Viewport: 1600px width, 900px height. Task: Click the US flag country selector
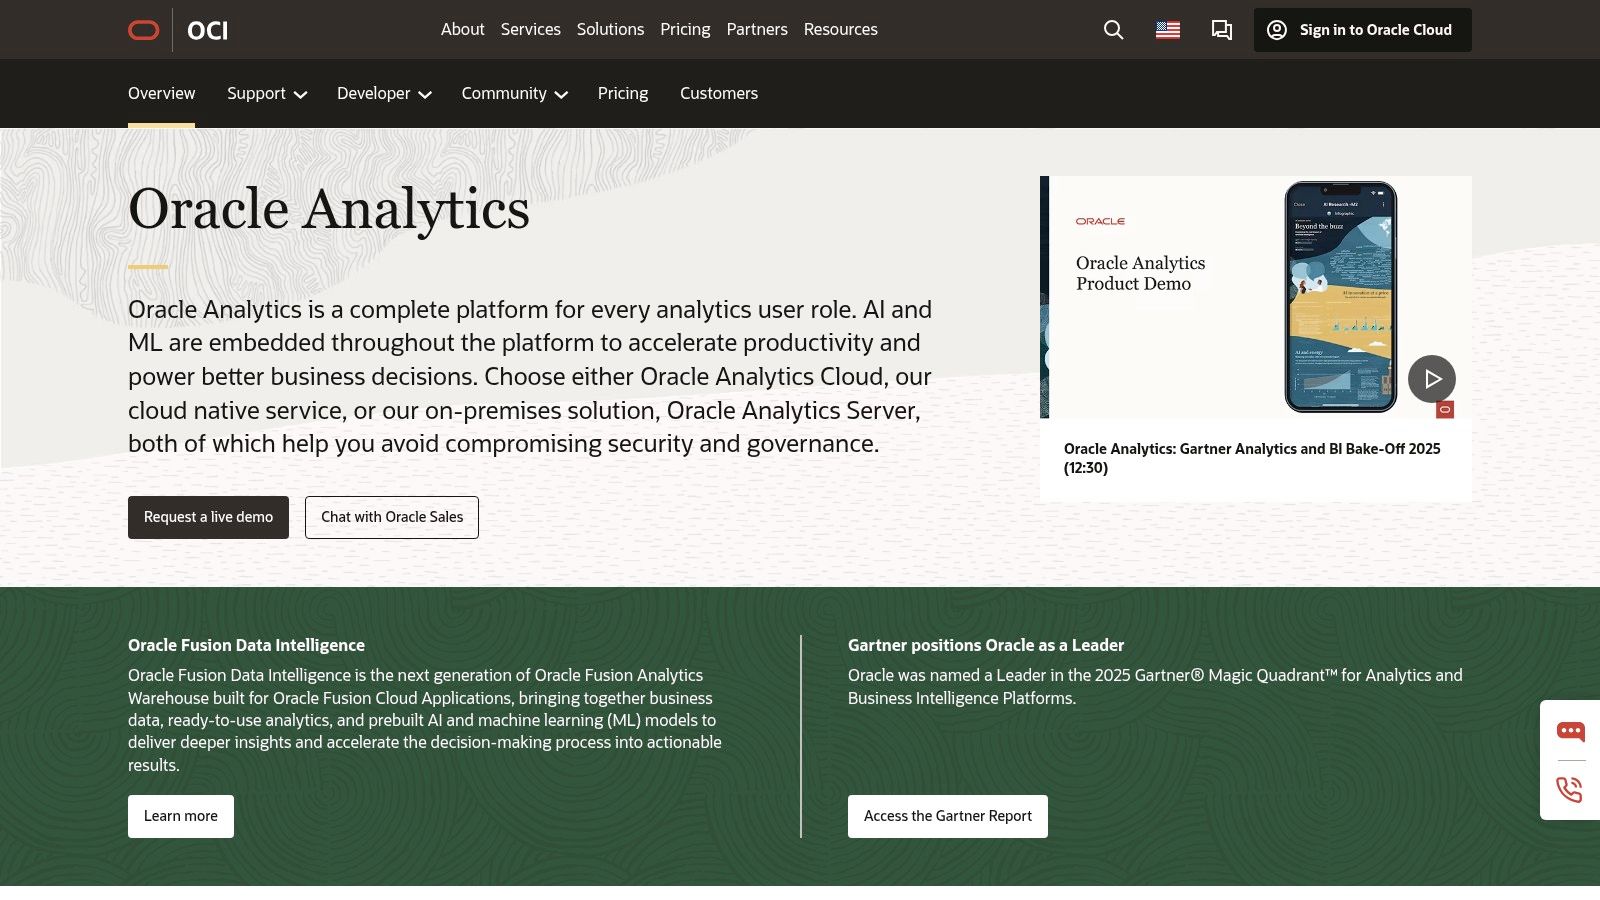pyautogui.click(x=1168, y=30)
